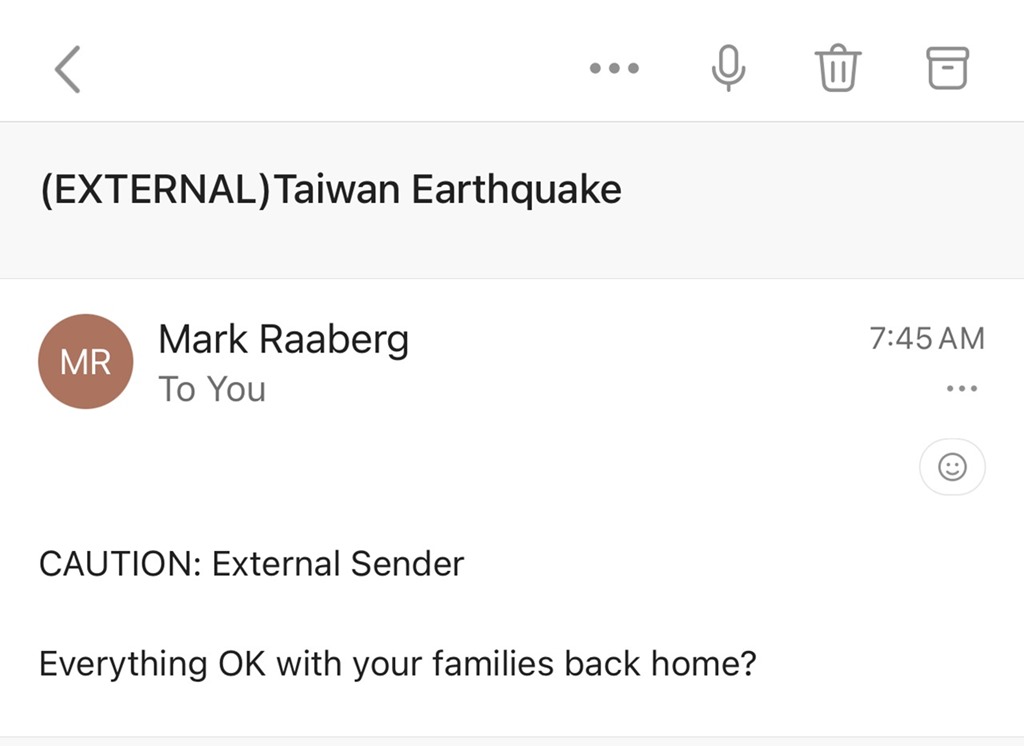Expand recipients by tapping To You
The width and height of the screenshot is (1024, 746).
click(212, 389)
